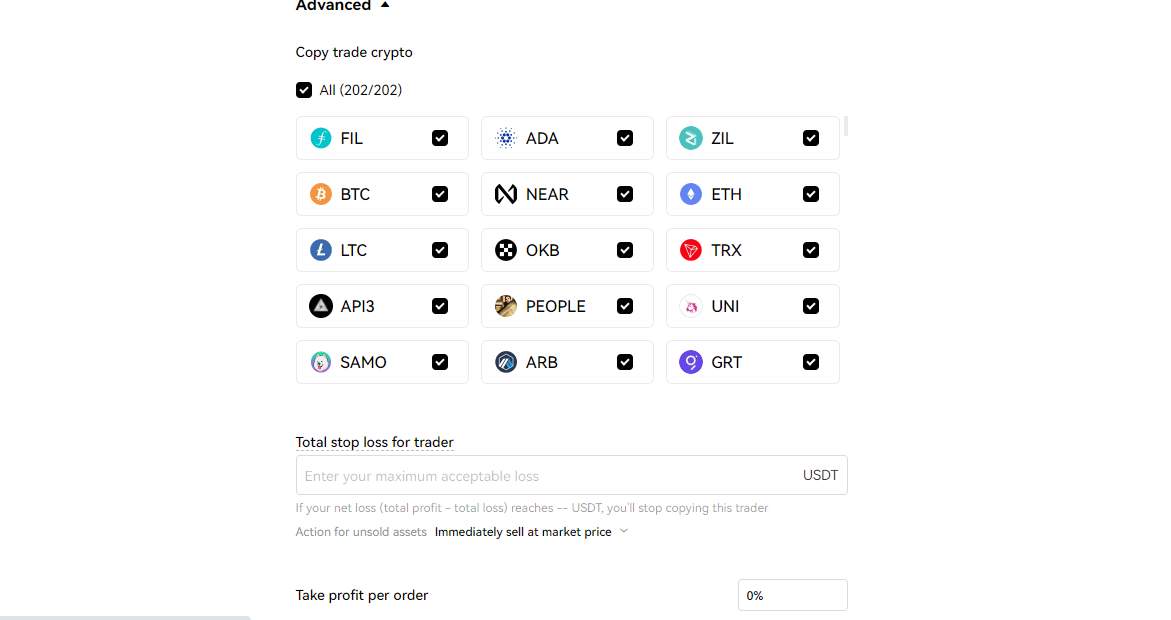Screen dimensions: 1171x620
Task: Deselect the UNI checkbox
Action: pos(810,306)
